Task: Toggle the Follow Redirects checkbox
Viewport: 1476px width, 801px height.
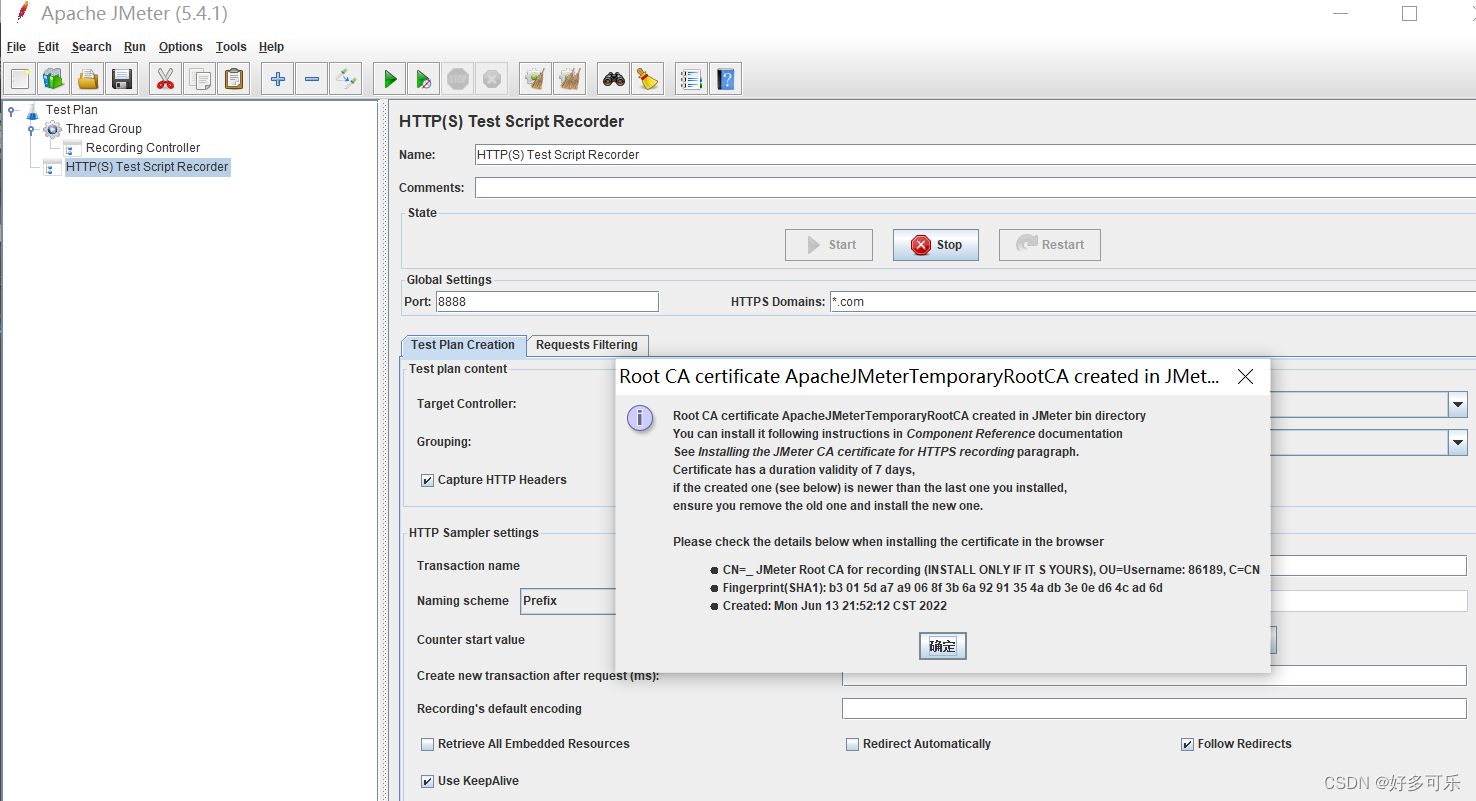Action: pos(1187,744)
